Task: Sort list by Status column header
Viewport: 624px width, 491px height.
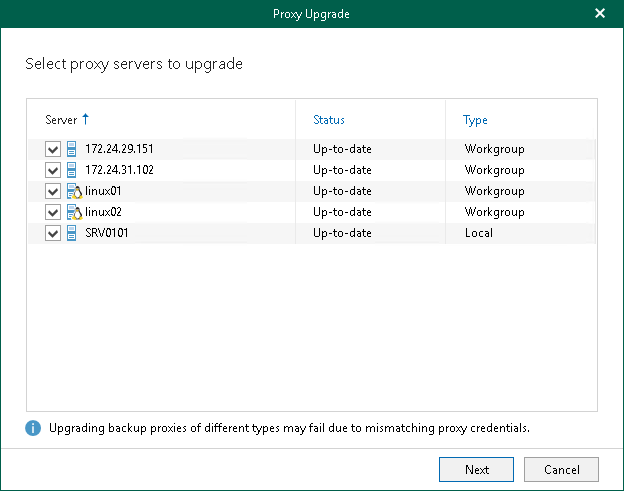Action: [329, 120]
